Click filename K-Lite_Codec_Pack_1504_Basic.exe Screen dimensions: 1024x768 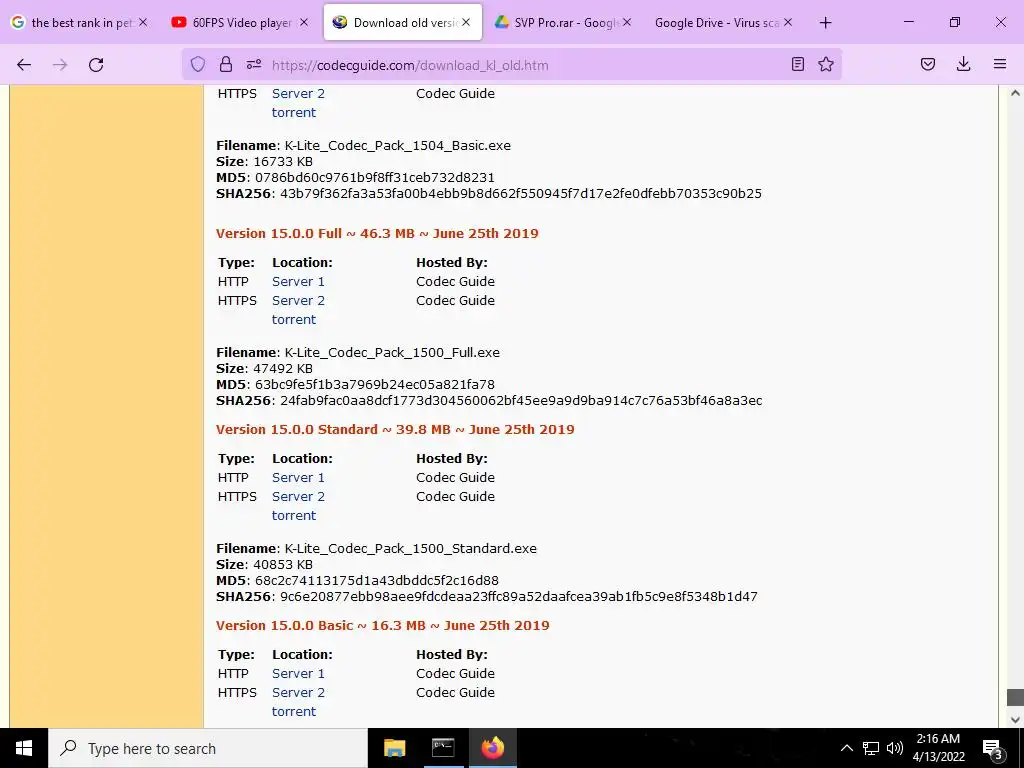pos(398,146)
